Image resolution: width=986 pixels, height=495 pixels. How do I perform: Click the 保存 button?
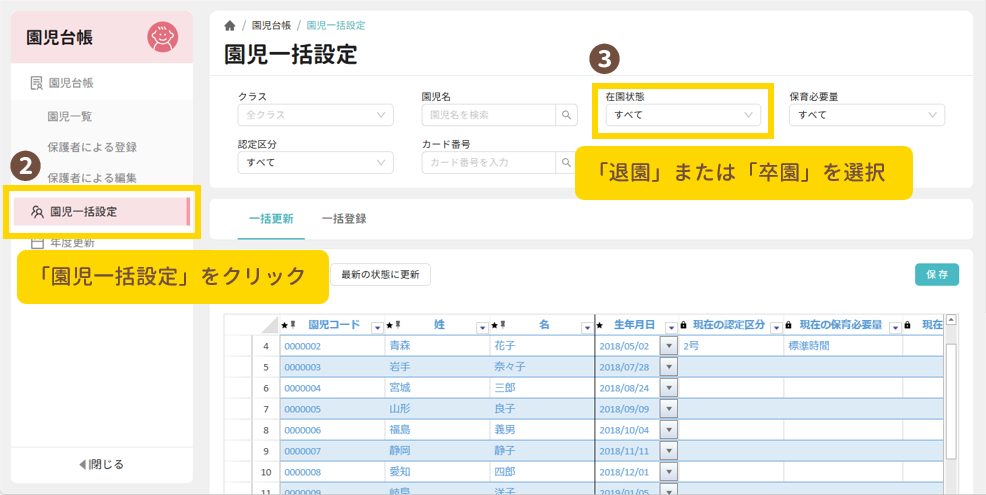pos(937,275)
